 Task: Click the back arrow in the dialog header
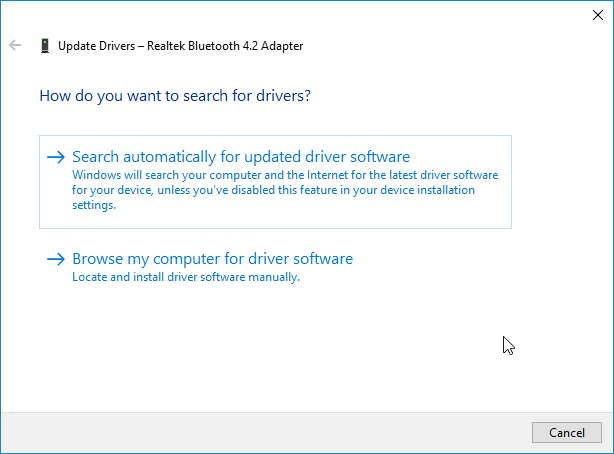[x=15, y=45]
